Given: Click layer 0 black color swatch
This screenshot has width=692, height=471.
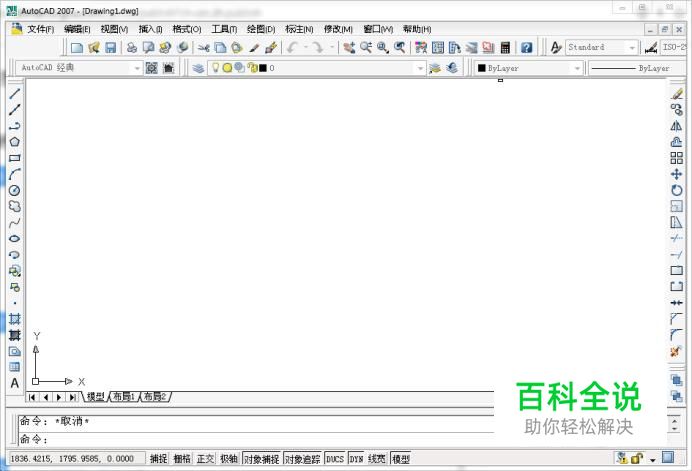Looking at the screenshot, I should point(263,68).
